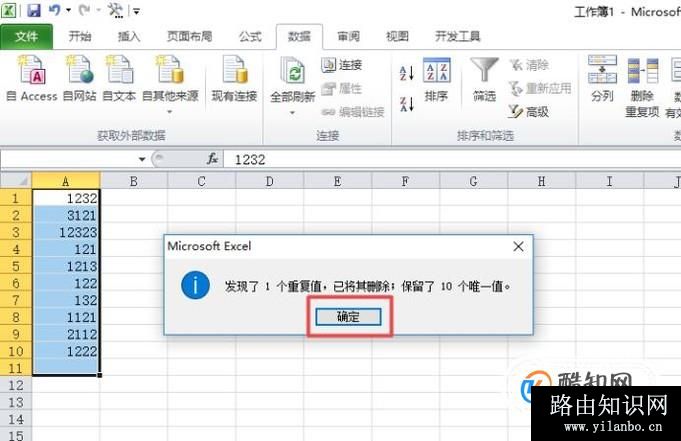Undo the last action
Viewport: 681px width, 441px height.
[55, 10]
